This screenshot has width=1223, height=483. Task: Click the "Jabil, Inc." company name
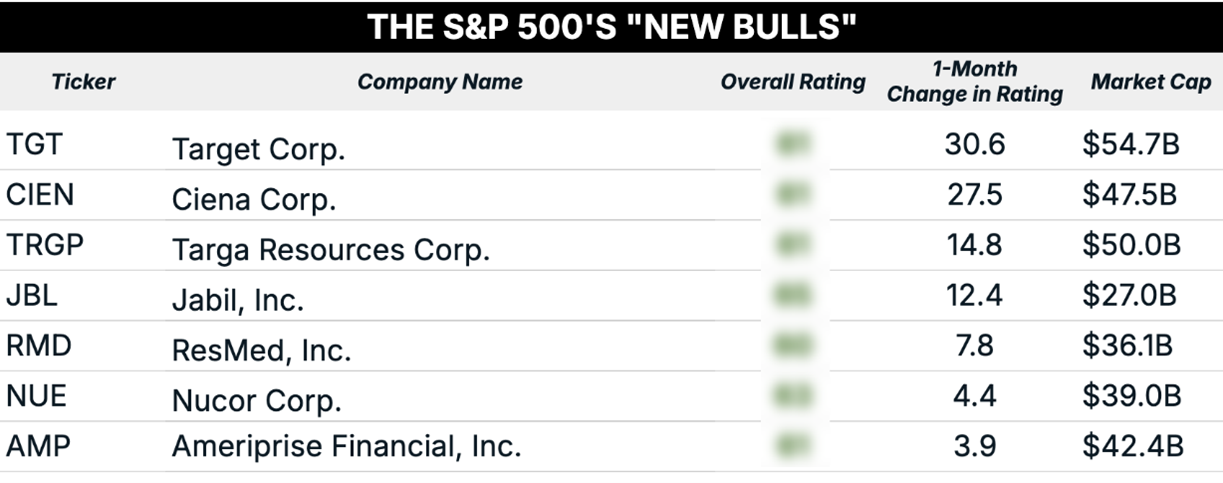pyautogui.click(x=238, y=299)
